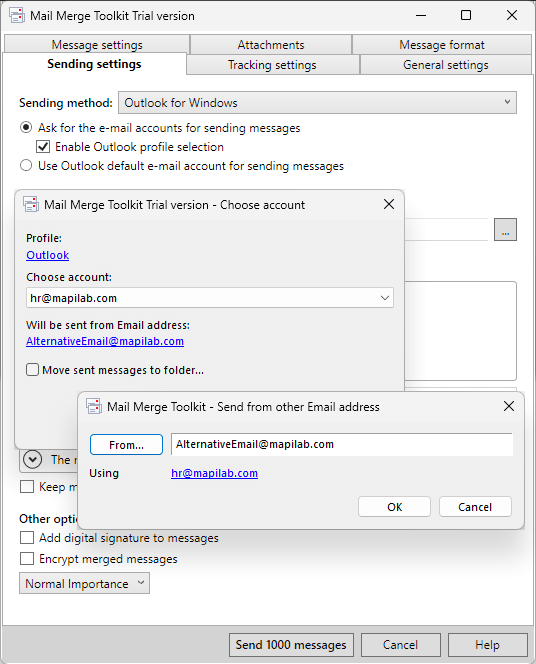Switch to the Message settings tab
The width and height of the screenshot is (536, 664).
[97, 44]
